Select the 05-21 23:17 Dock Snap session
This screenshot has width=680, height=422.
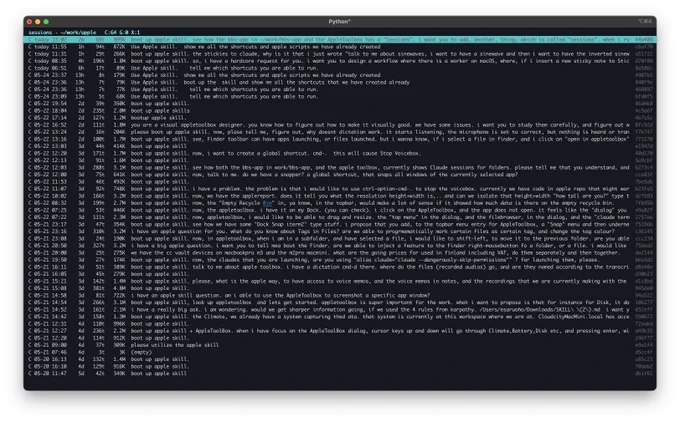coord(340,224)
